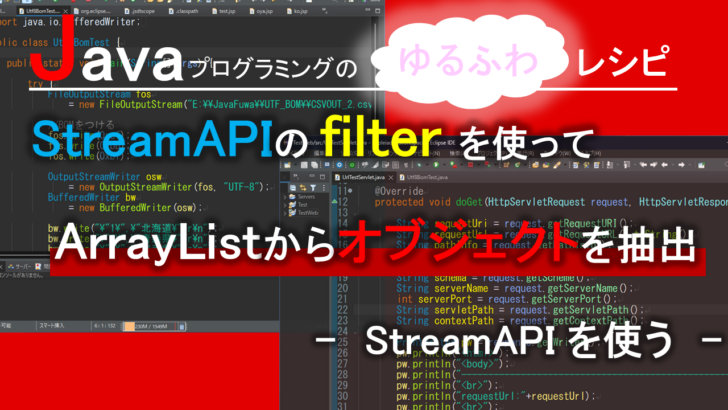Expand the Servers project node
The width and height of the screenshot is (728, 410).
285,197
